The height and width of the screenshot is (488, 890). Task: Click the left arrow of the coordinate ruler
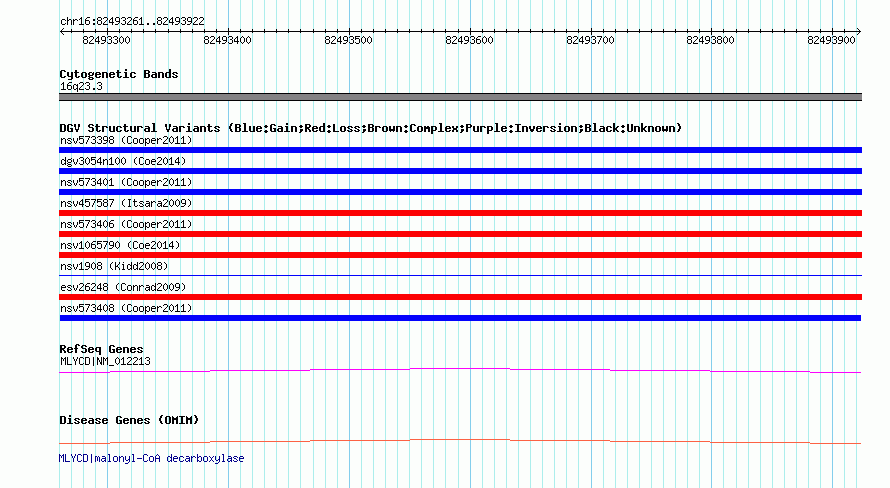[62, 32]
